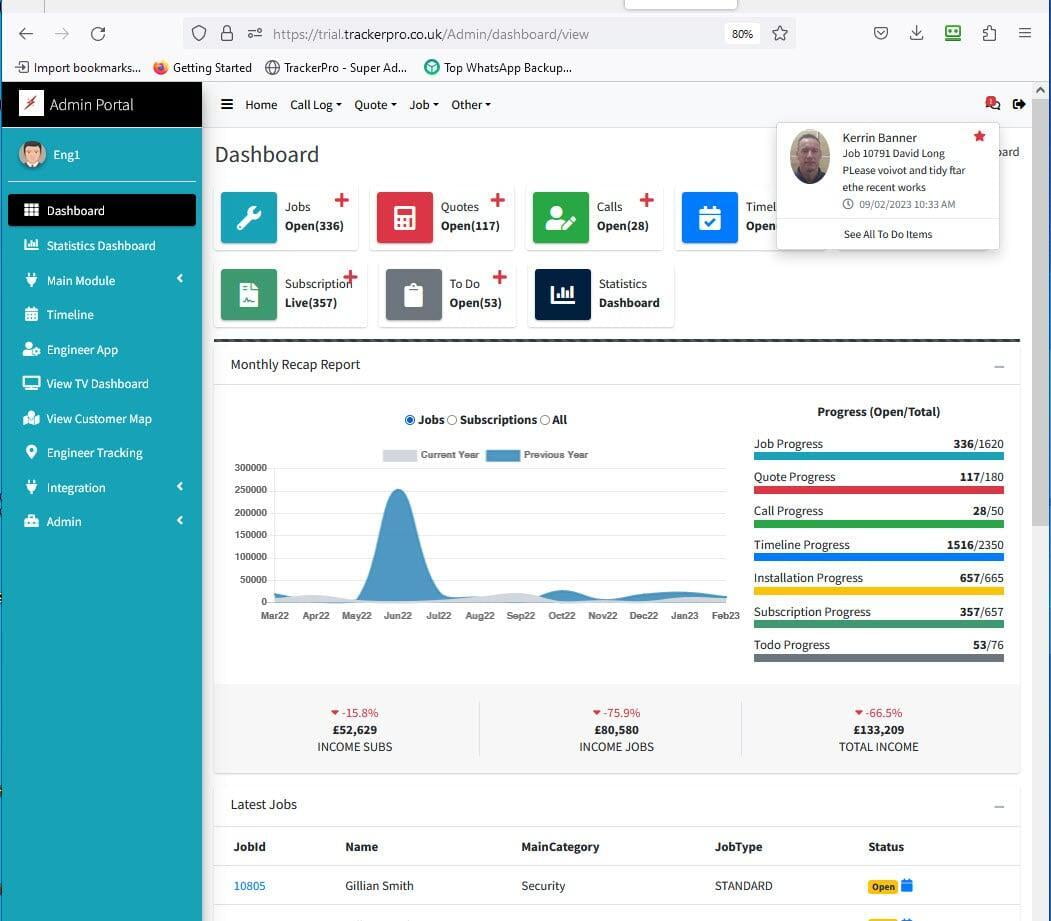Click the Jobs wrench icon tile
1051x921 pixels.
click(x=249, y=217)
